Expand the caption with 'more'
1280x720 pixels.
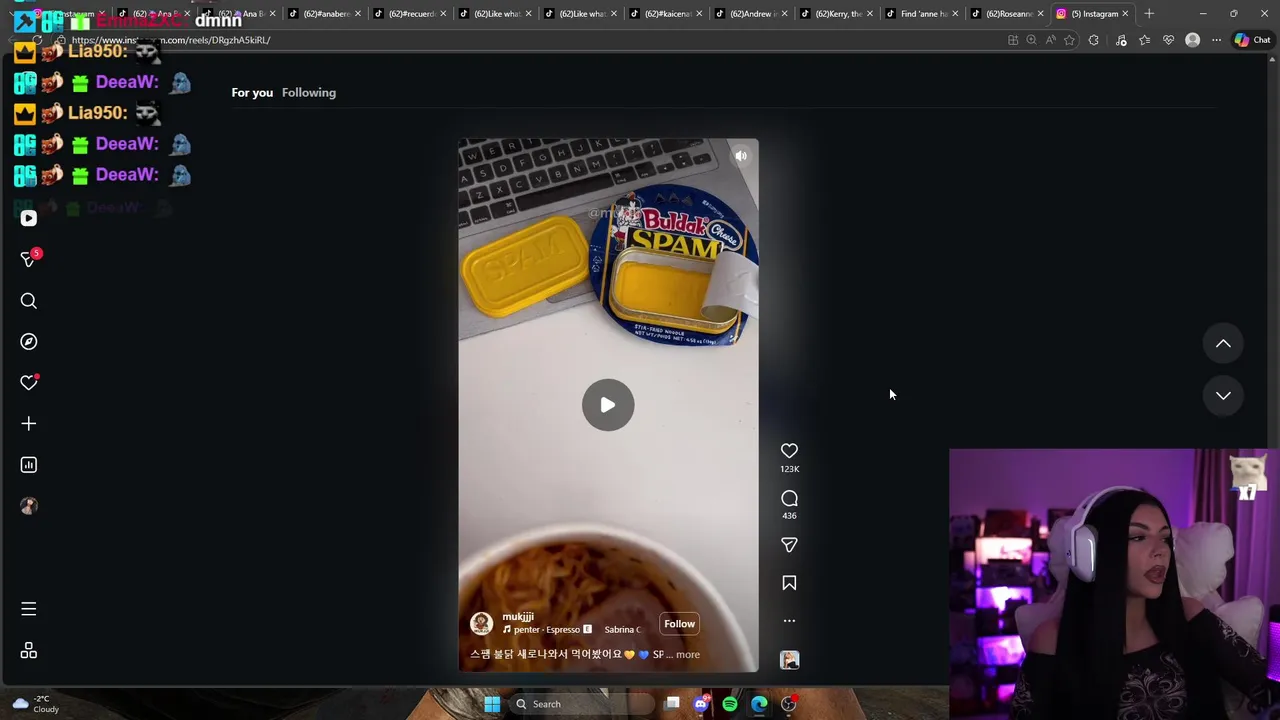(x=688, y=654)
